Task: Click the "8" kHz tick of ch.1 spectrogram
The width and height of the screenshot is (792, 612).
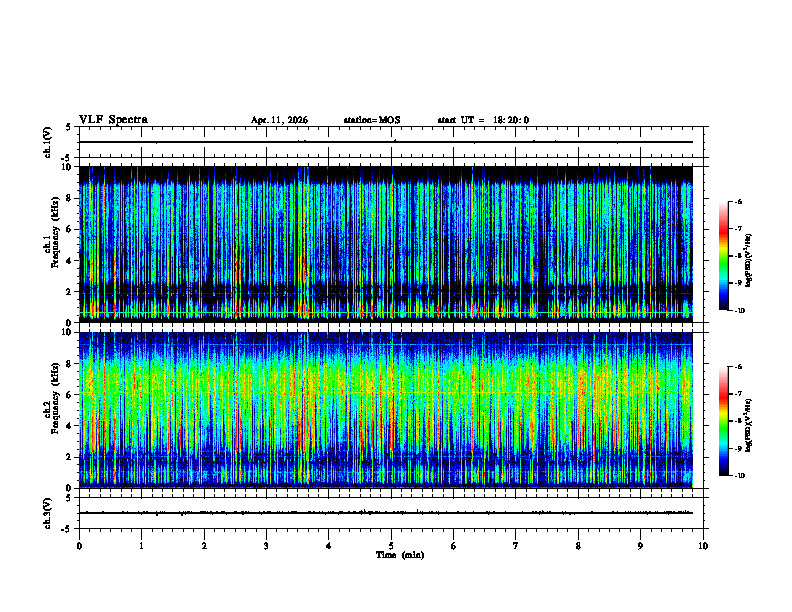Action: coord(69,198)
